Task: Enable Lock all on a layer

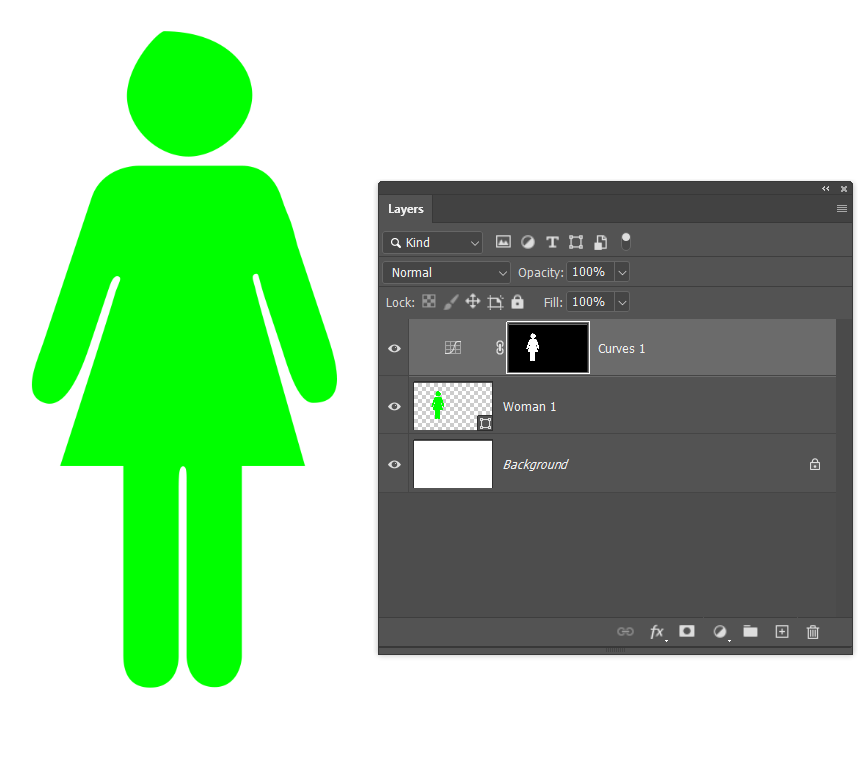Action: (x=517, y=302)
